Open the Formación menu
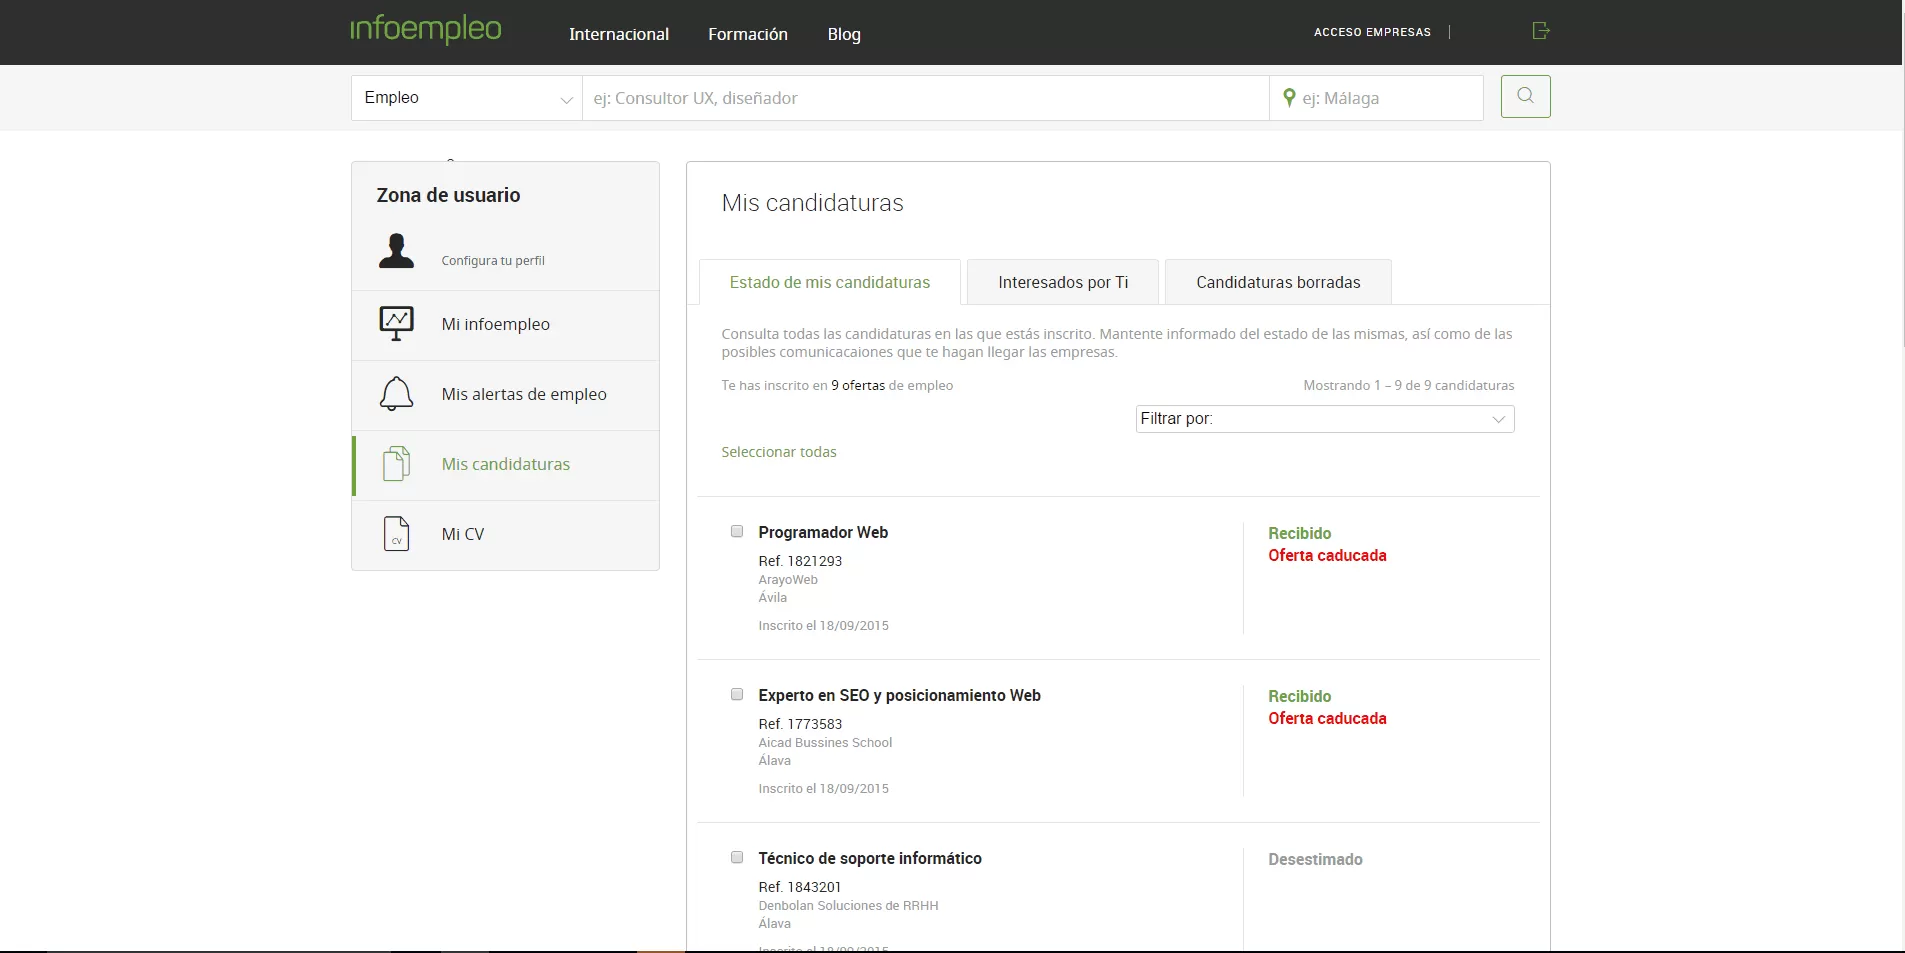Screen dimensions: 1905x953 tap(748, 34)
